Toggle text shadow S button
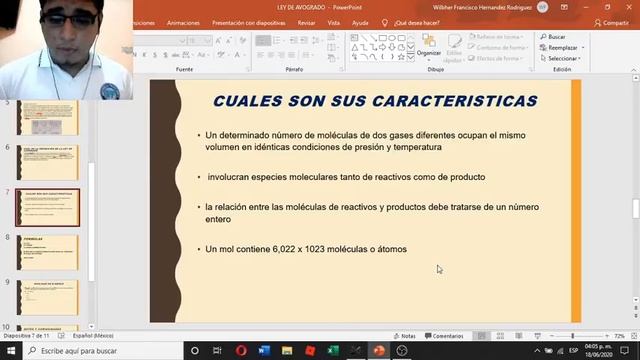The width and height of the screenshot is (640, 360). (165, 55)
